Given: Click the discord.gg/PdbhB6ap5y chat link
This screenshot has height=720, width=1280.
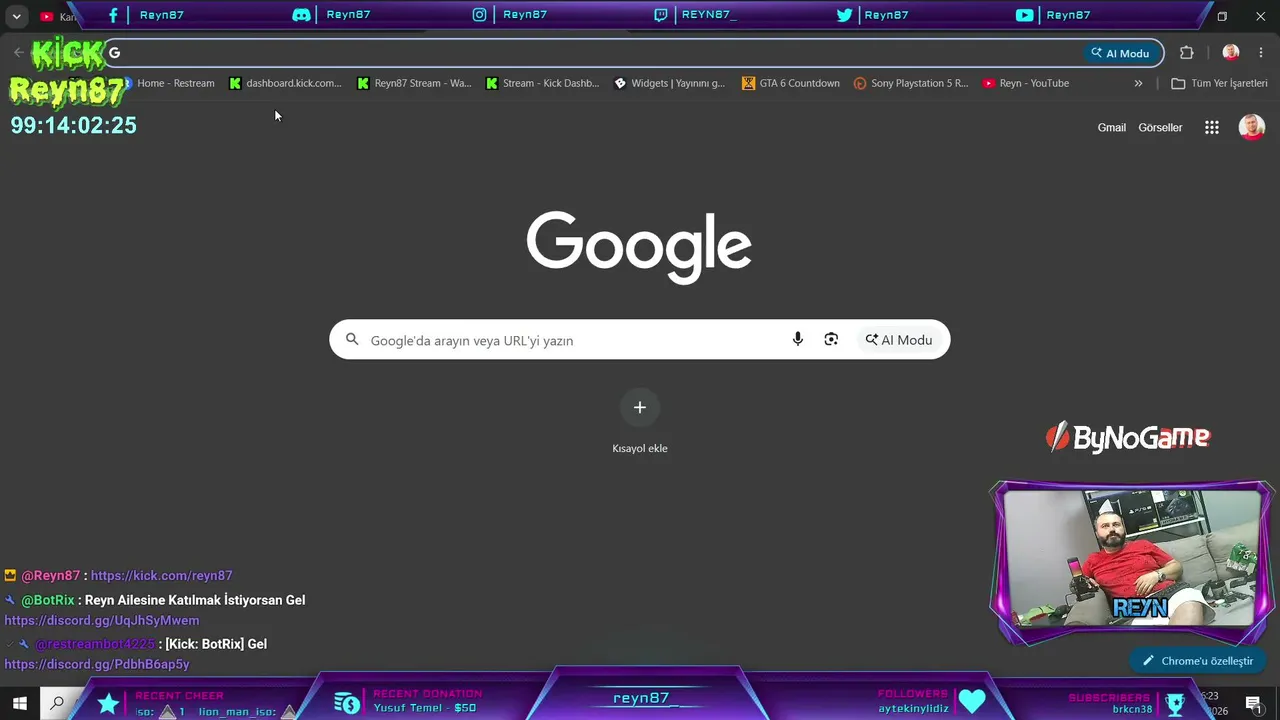Looking at the screenshot, I should tap(97, 665).
